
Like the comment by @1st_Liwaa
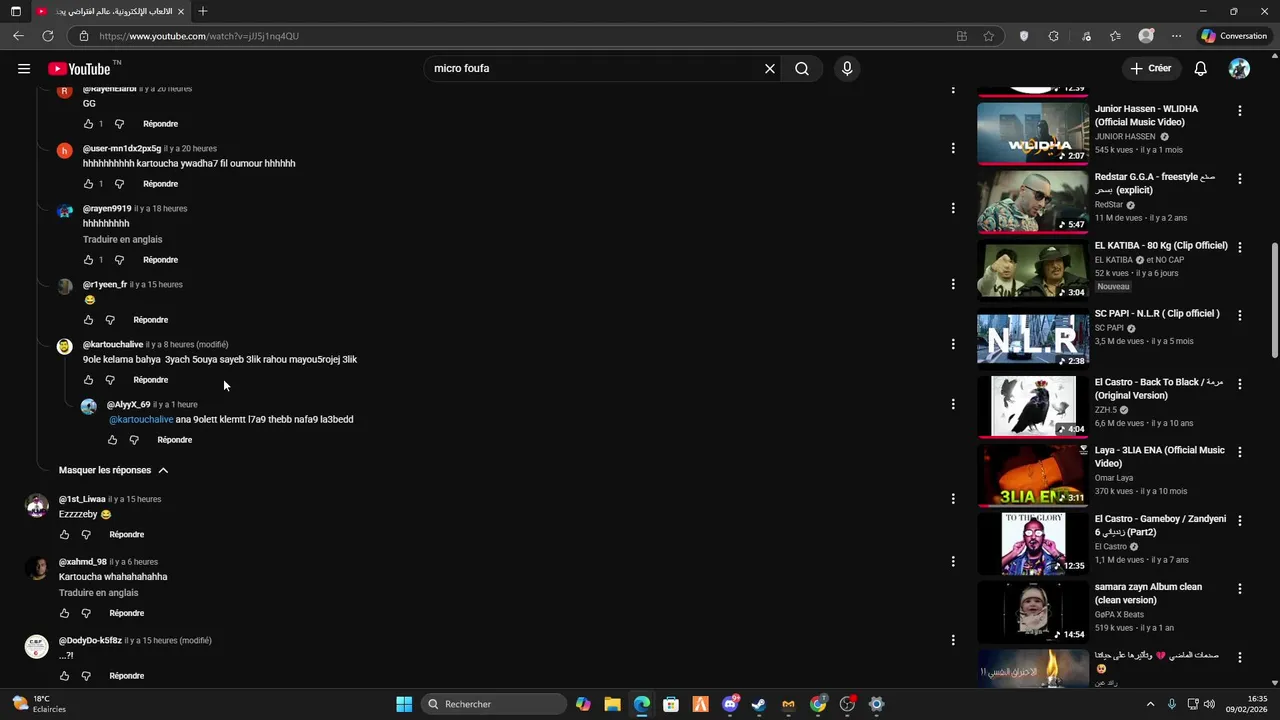tap(64, 535)
